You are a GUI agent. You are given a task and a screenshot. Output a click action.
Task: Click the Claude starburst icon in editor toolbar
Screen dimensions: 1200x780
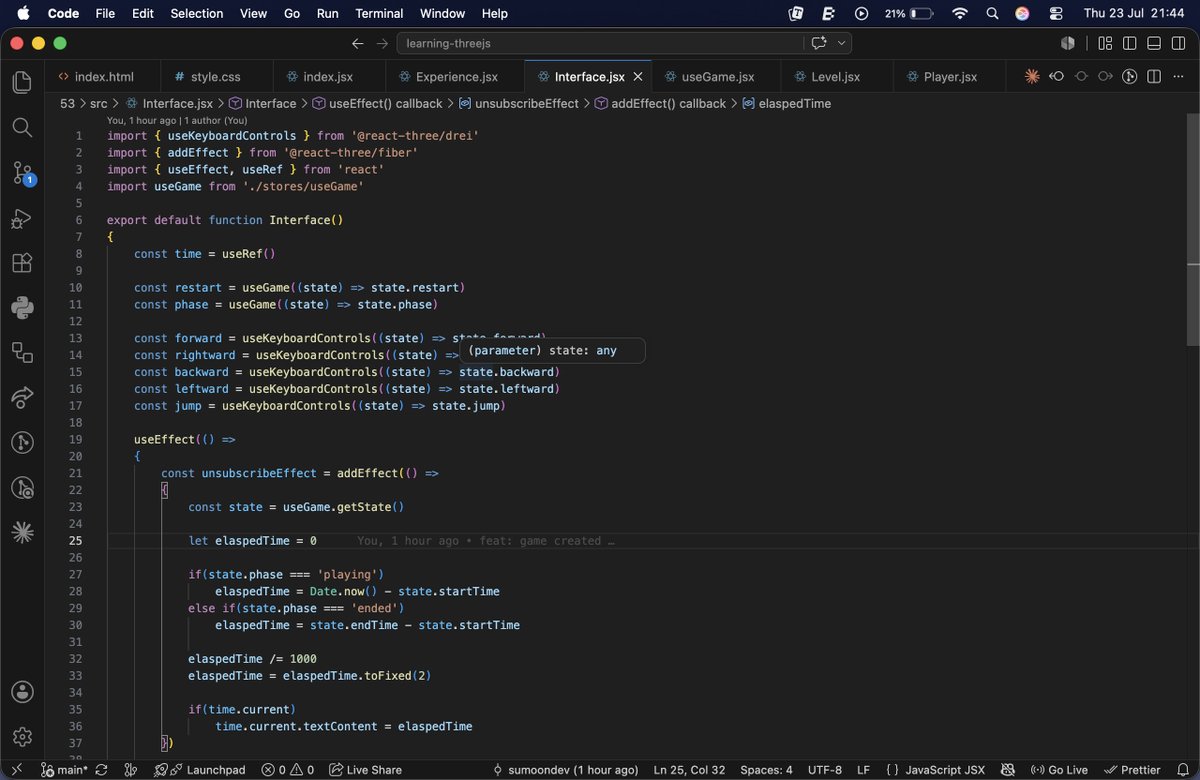[x=1032, y=77]
